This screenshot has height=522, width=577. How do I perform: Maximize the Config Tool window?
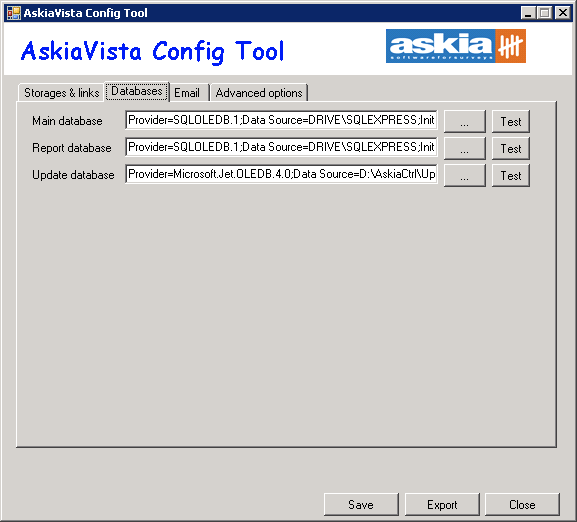tap(545, 13)
